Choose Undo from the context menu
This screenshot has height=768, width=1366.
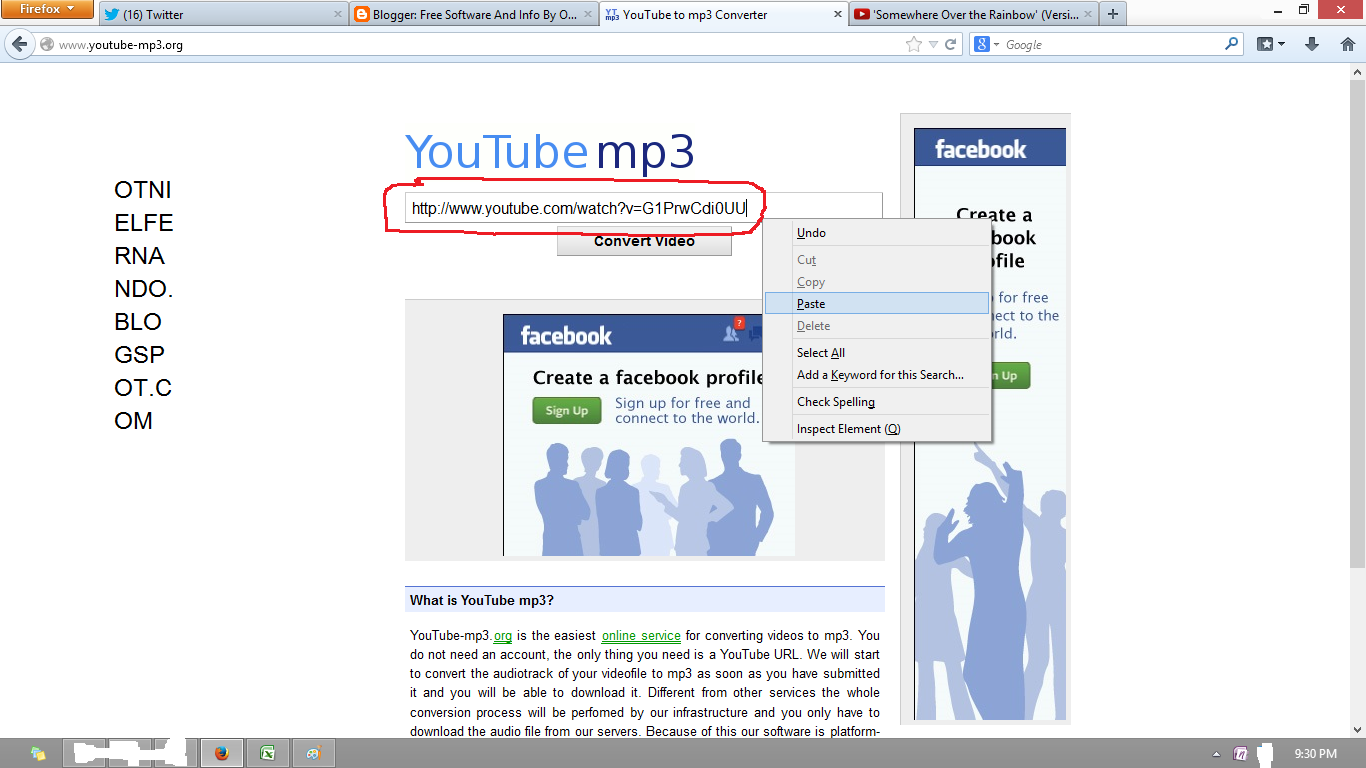click(876, 233)
